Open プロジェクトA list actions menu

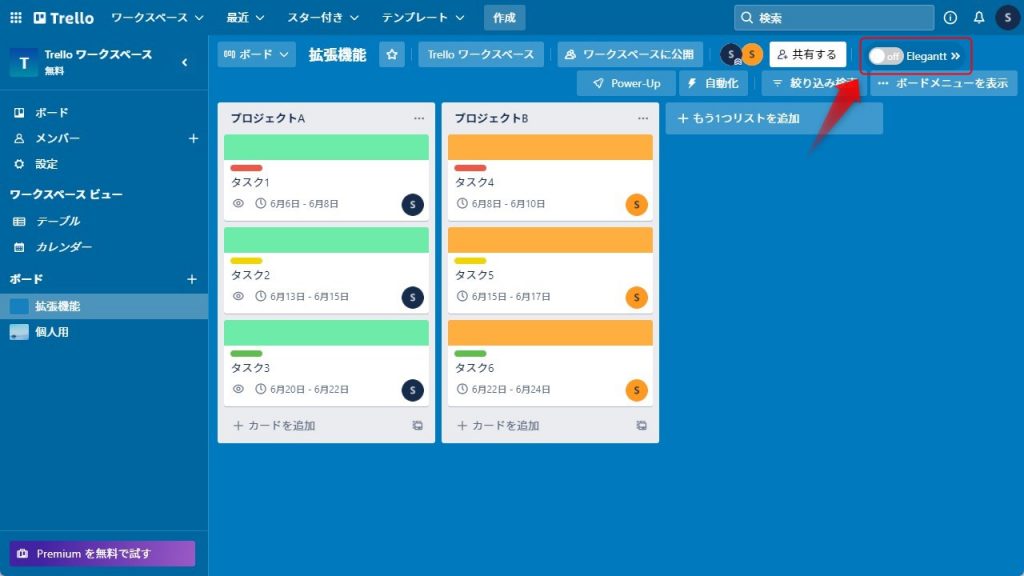click(x=419, y=118)
